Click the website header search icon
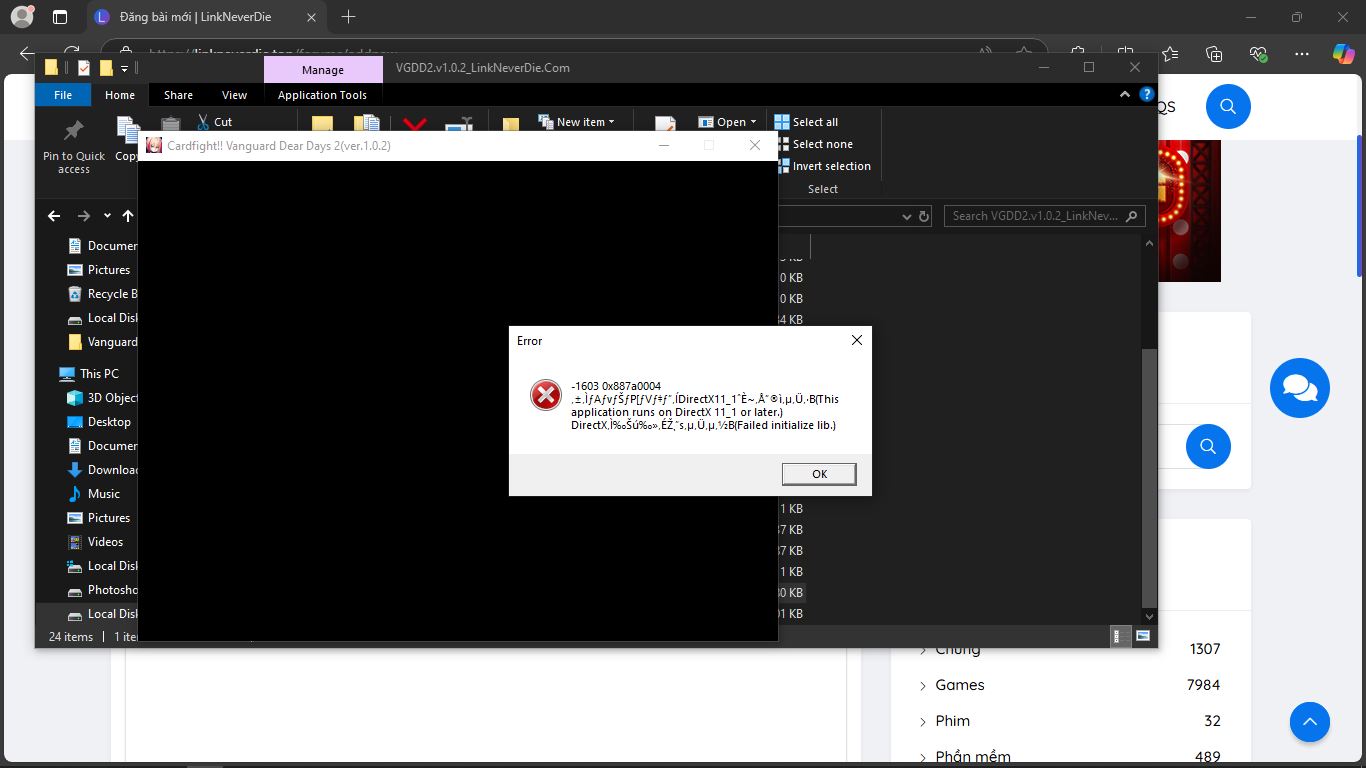Image resolution: width=1366 pixels, height=768 pixels. [1228, 107]
